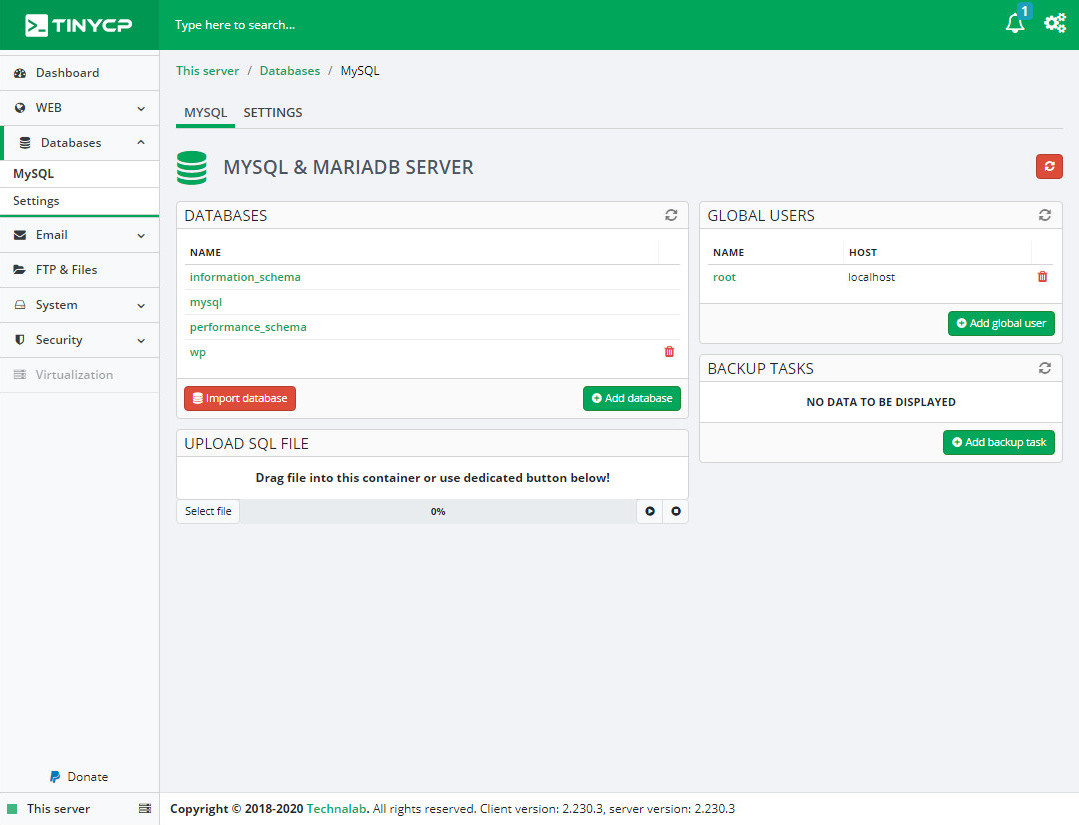Open the information_schema database
This screenshot has height=825, width=1079.
pyautogui.click(x=245, y=277)
